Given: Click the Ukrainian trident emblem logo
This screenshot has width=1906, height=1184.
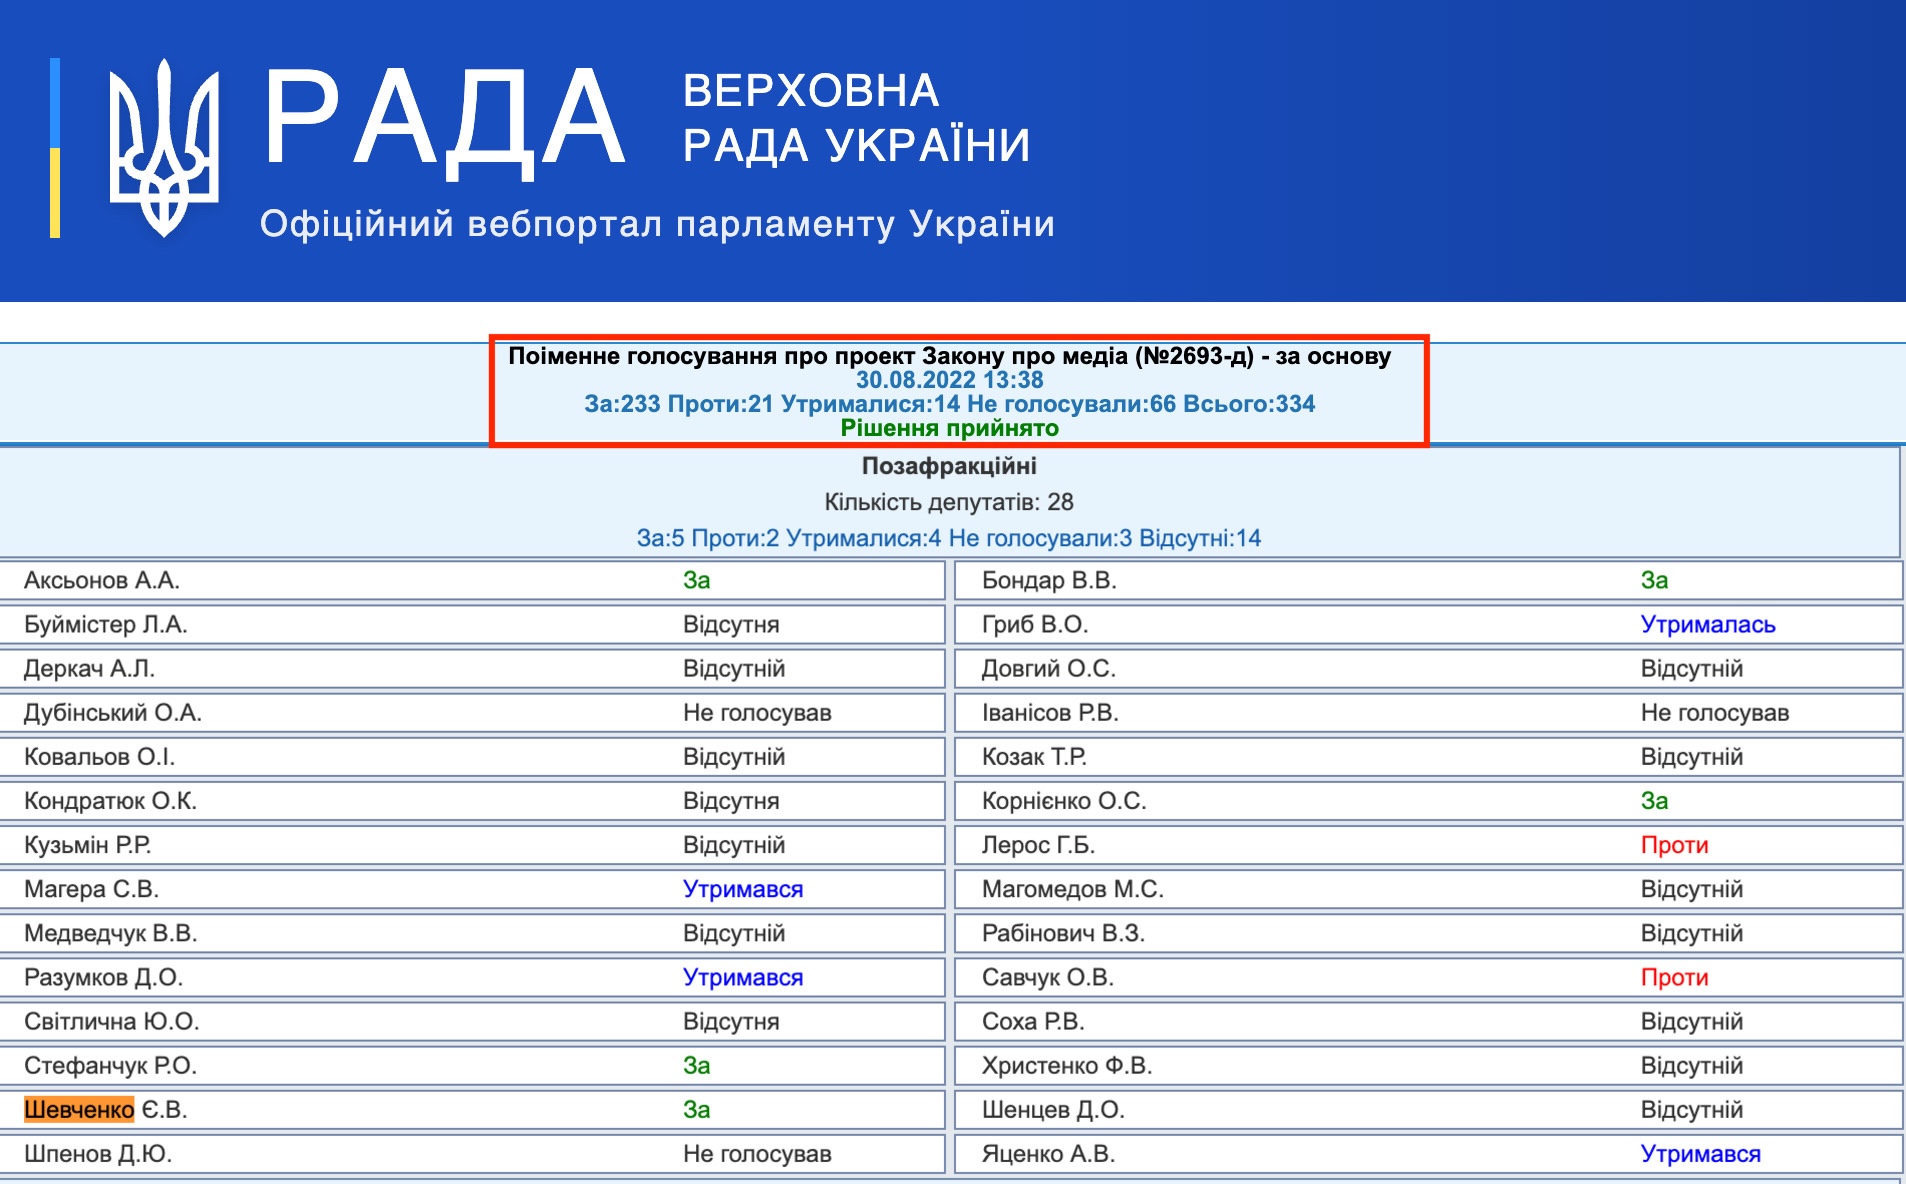Looking at the screenshot, I should (x=164, y=148).
